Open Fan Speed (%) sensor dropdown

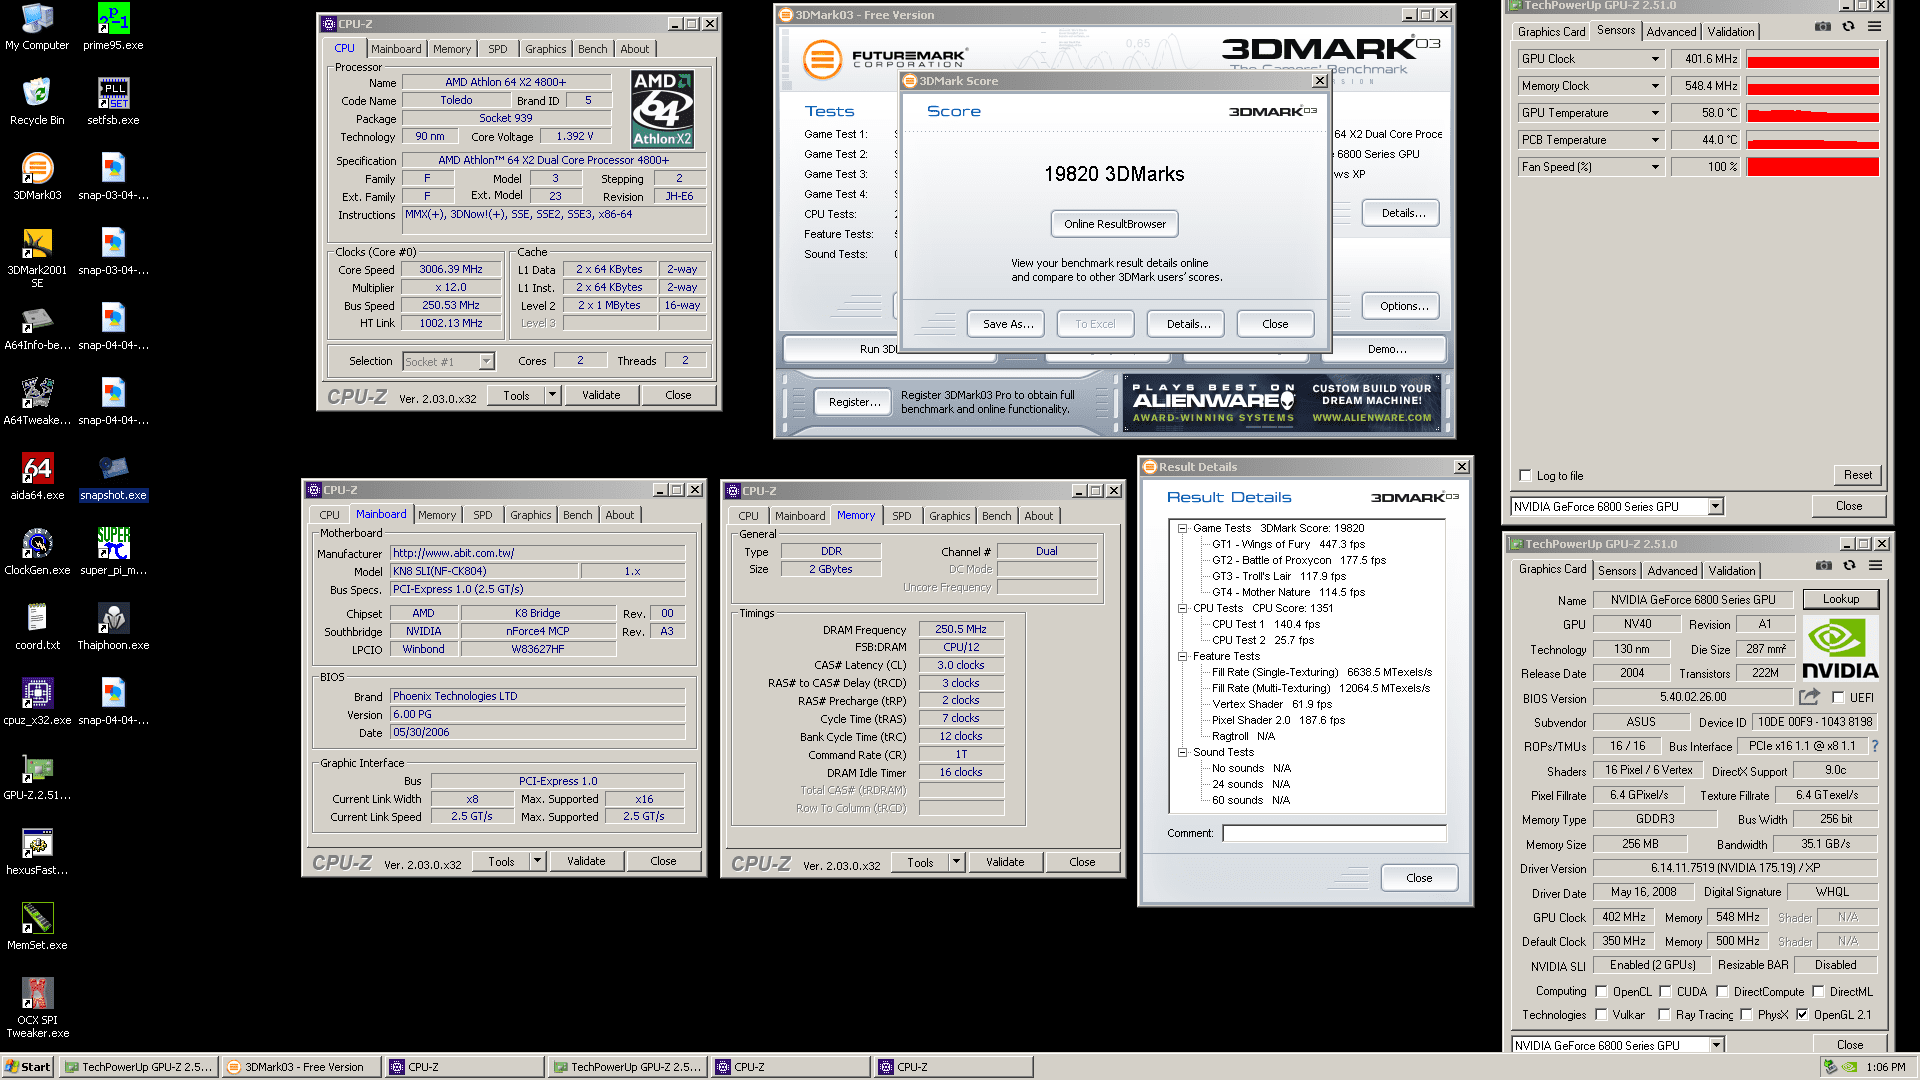point(1655,167)
